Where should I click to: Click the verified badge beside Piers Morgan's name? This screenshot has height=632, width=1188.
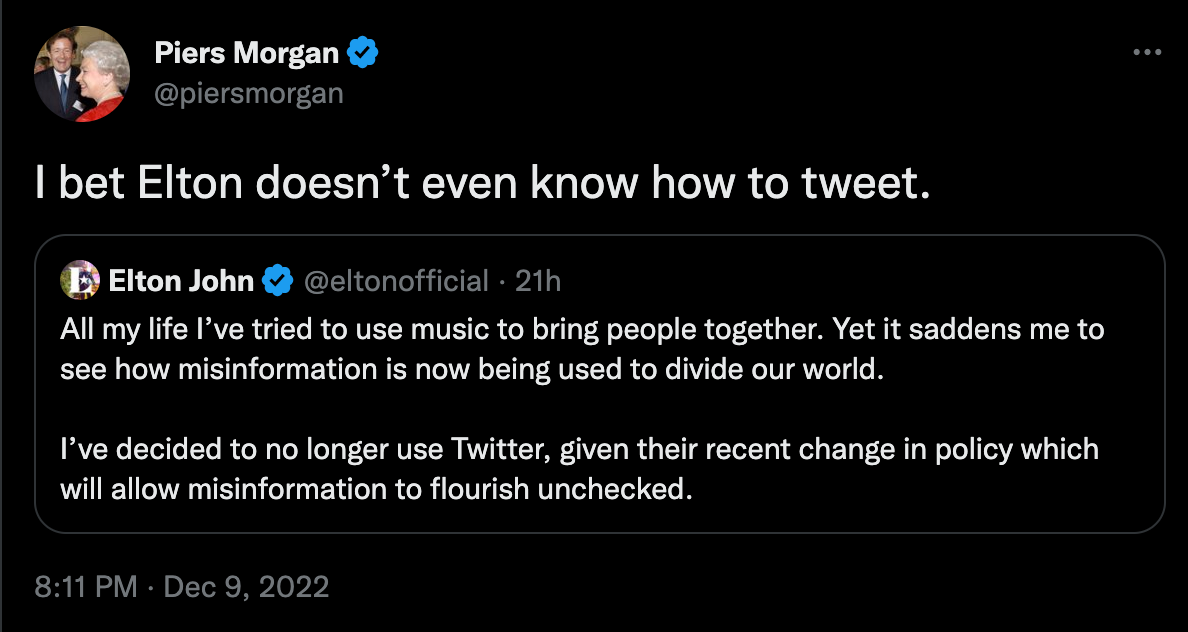[x=362, y=53]
